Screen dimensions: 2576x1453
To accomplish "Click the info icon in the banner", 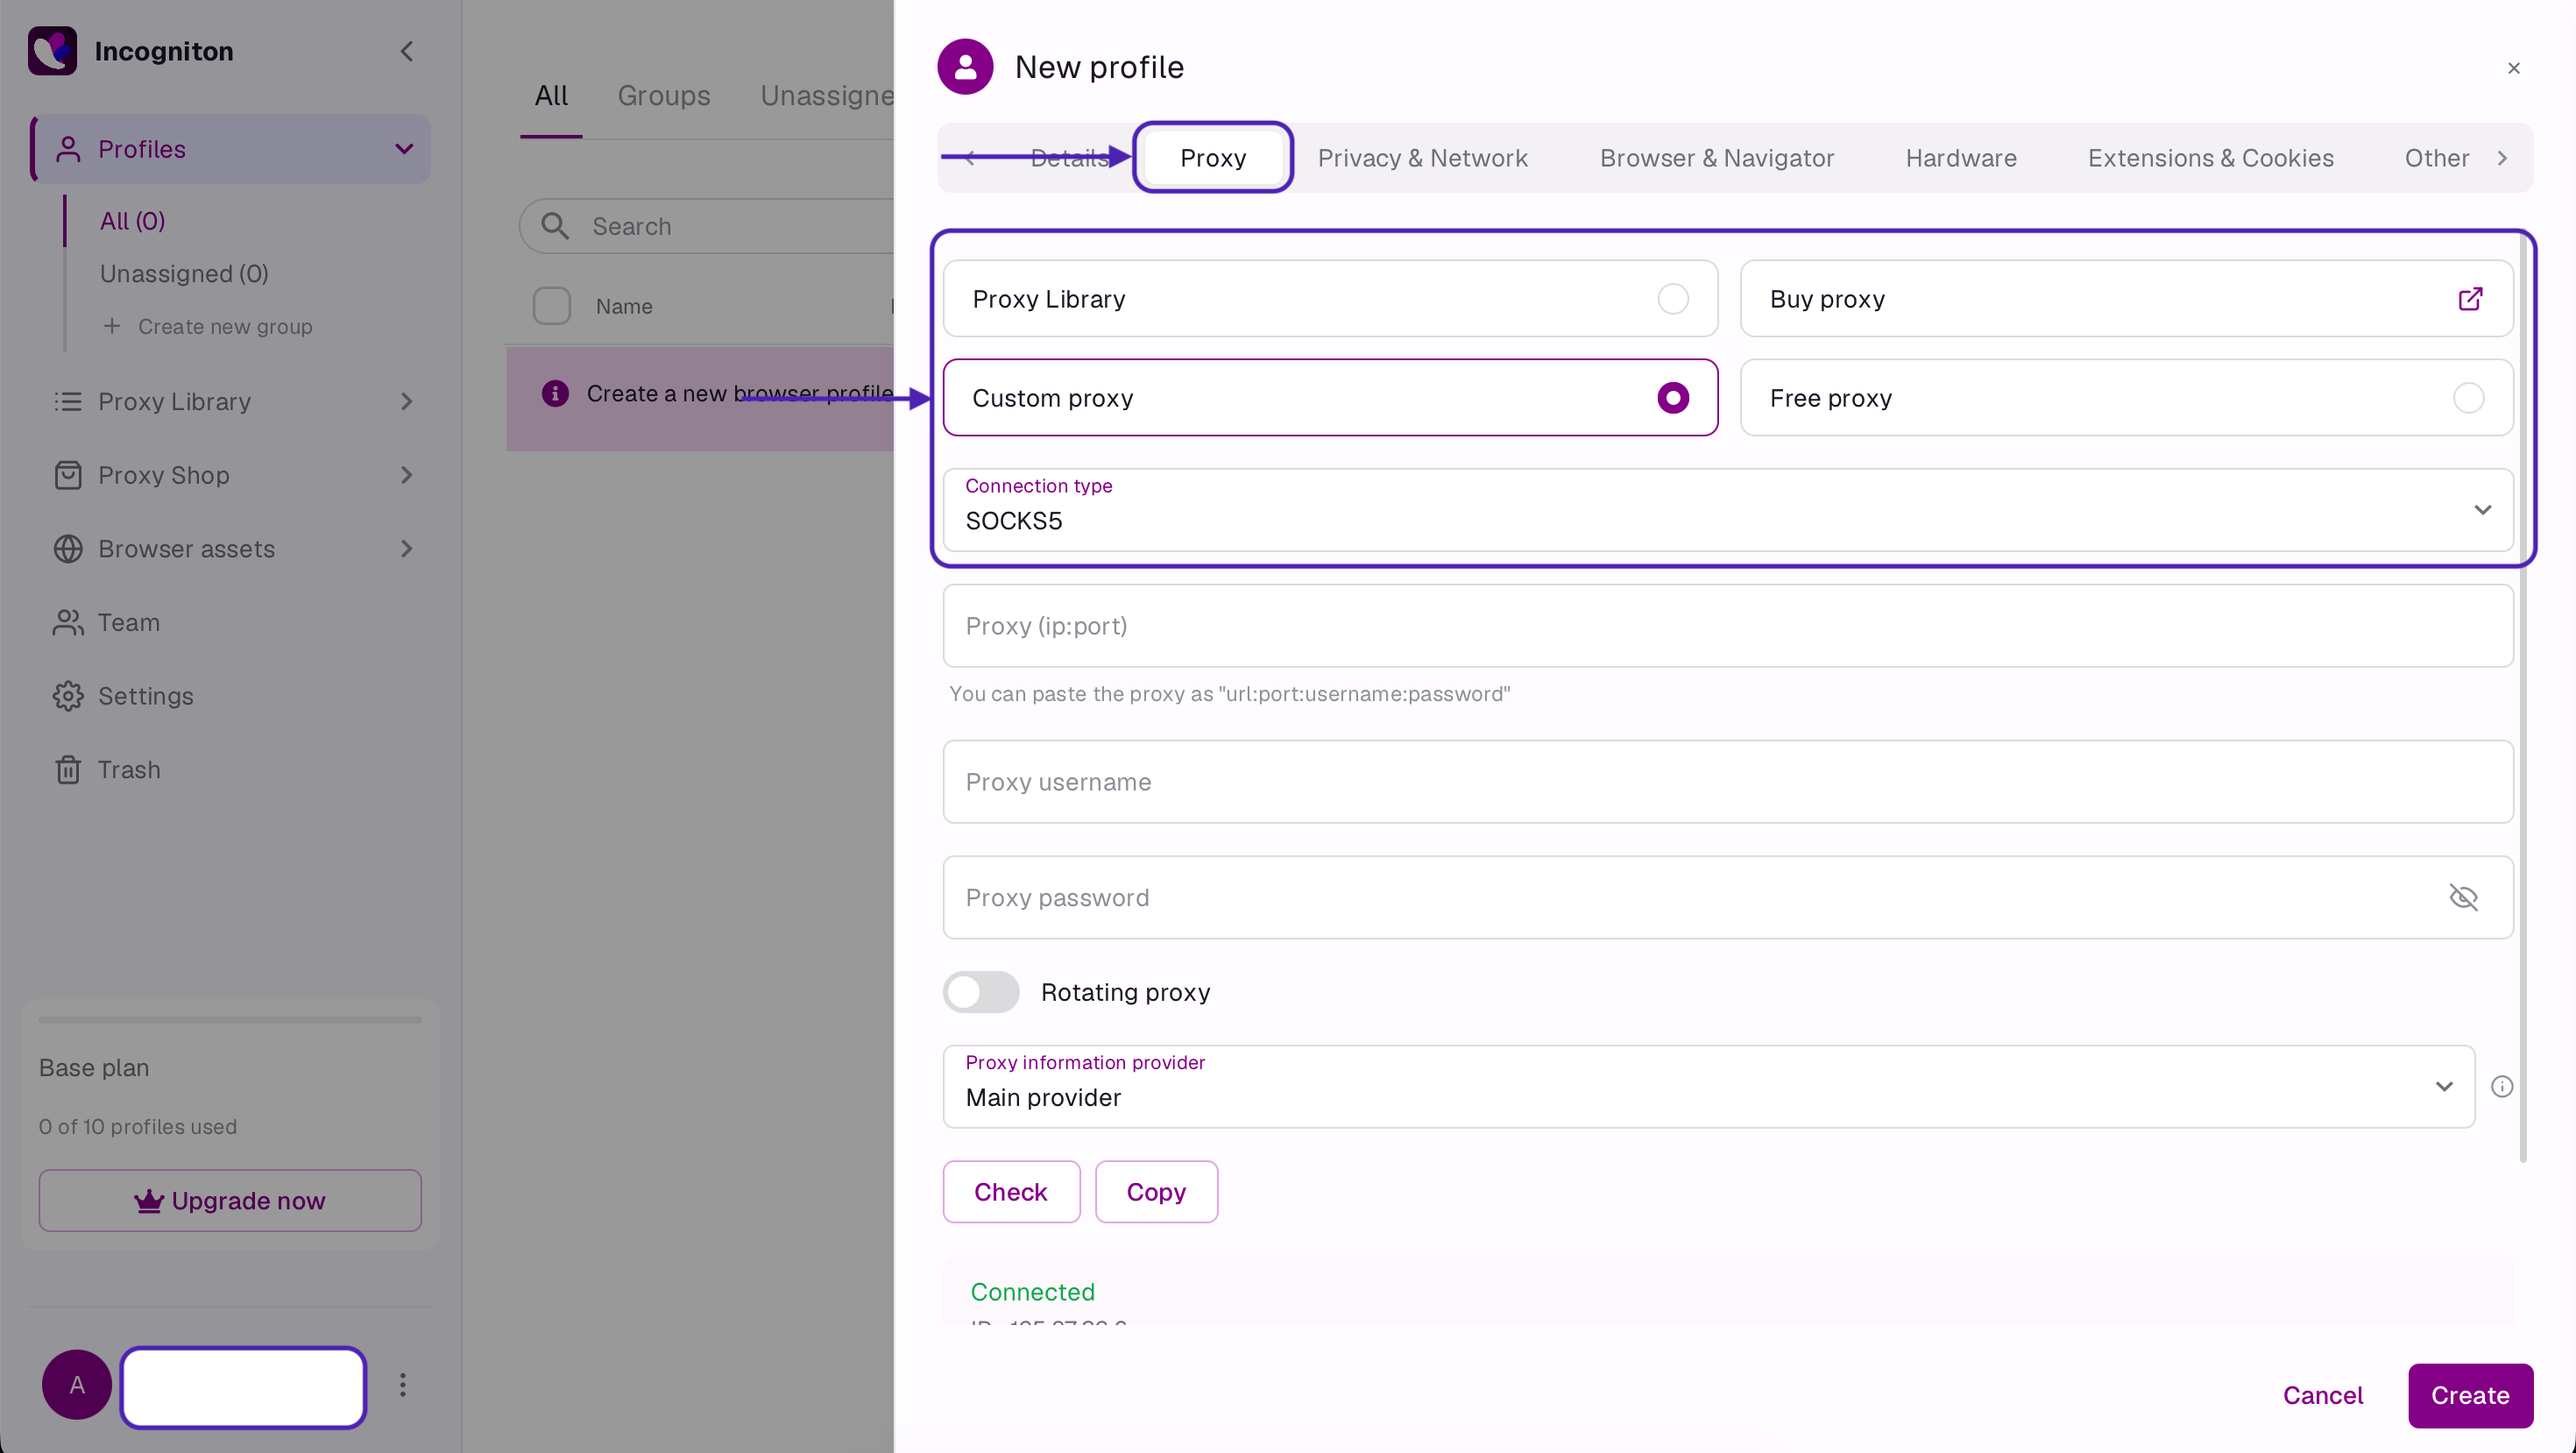I will [x=555, y=394].
